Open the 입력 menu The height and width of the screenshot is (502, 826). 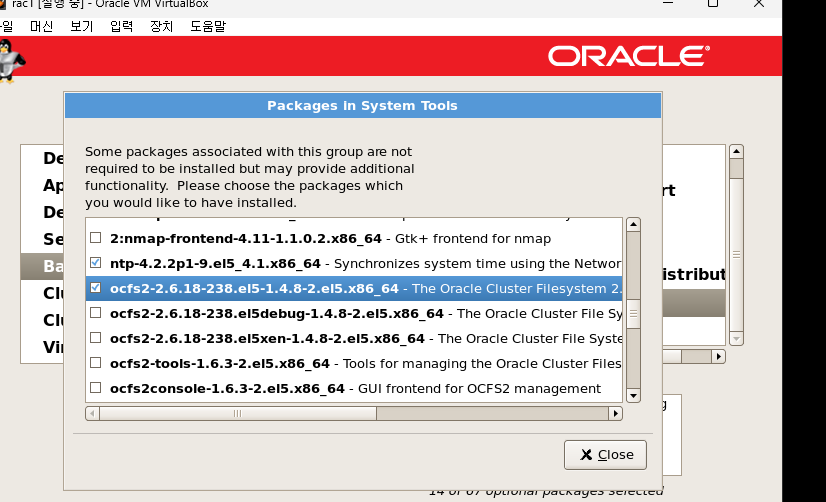pos(122,26)
